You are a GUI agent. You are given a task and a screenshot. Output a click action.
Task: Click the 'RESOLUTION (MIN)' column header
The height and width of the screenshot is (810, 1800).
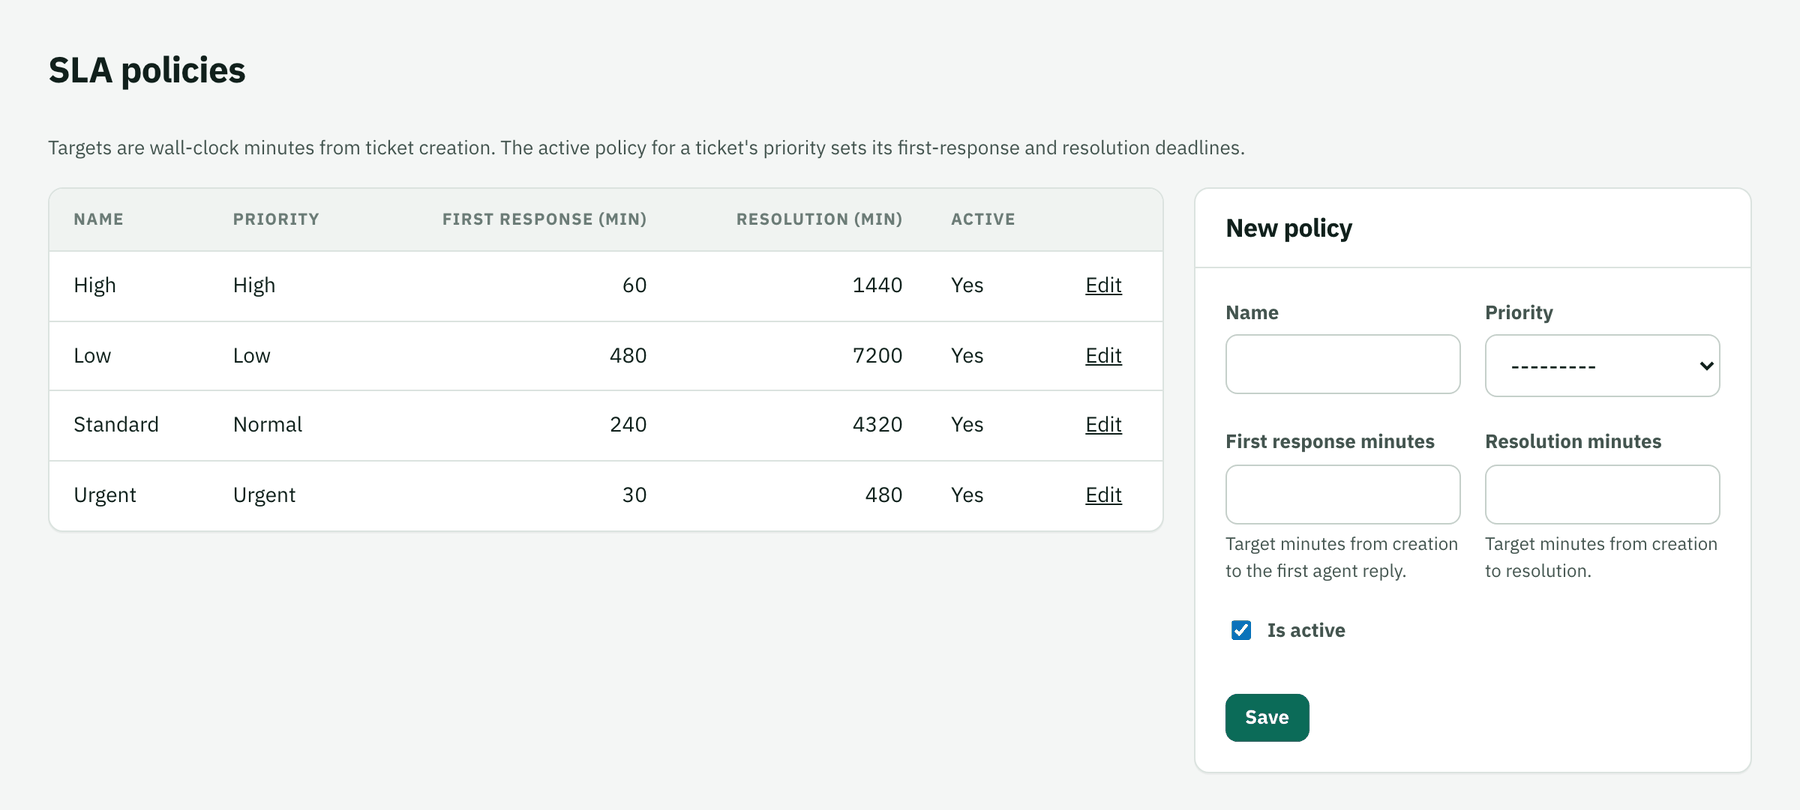[x=819, y=219]
